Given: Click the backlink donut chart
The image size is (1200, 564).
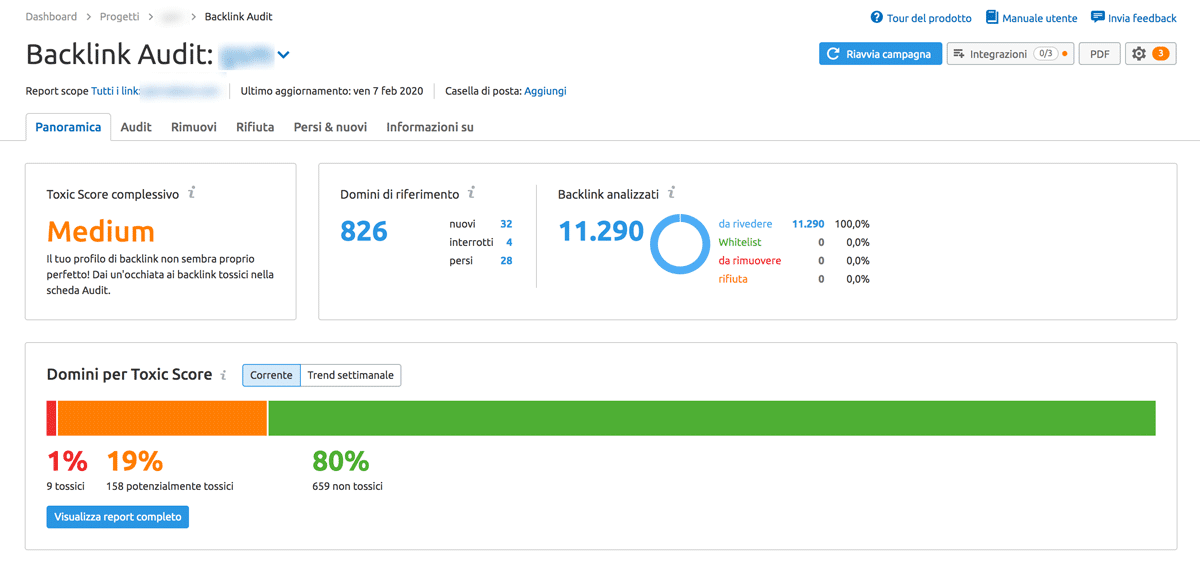Looking at the screenshot, I should pyautogui.click(x=680, y=245).
